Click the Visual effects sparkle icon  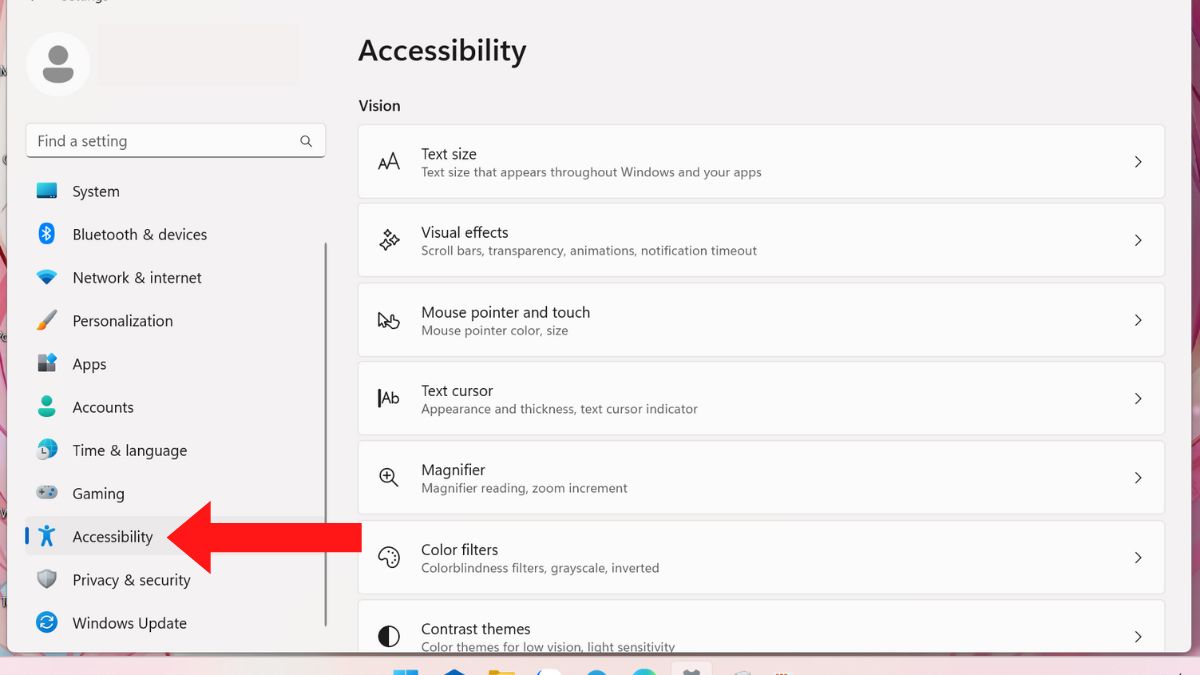coord(389,240)
